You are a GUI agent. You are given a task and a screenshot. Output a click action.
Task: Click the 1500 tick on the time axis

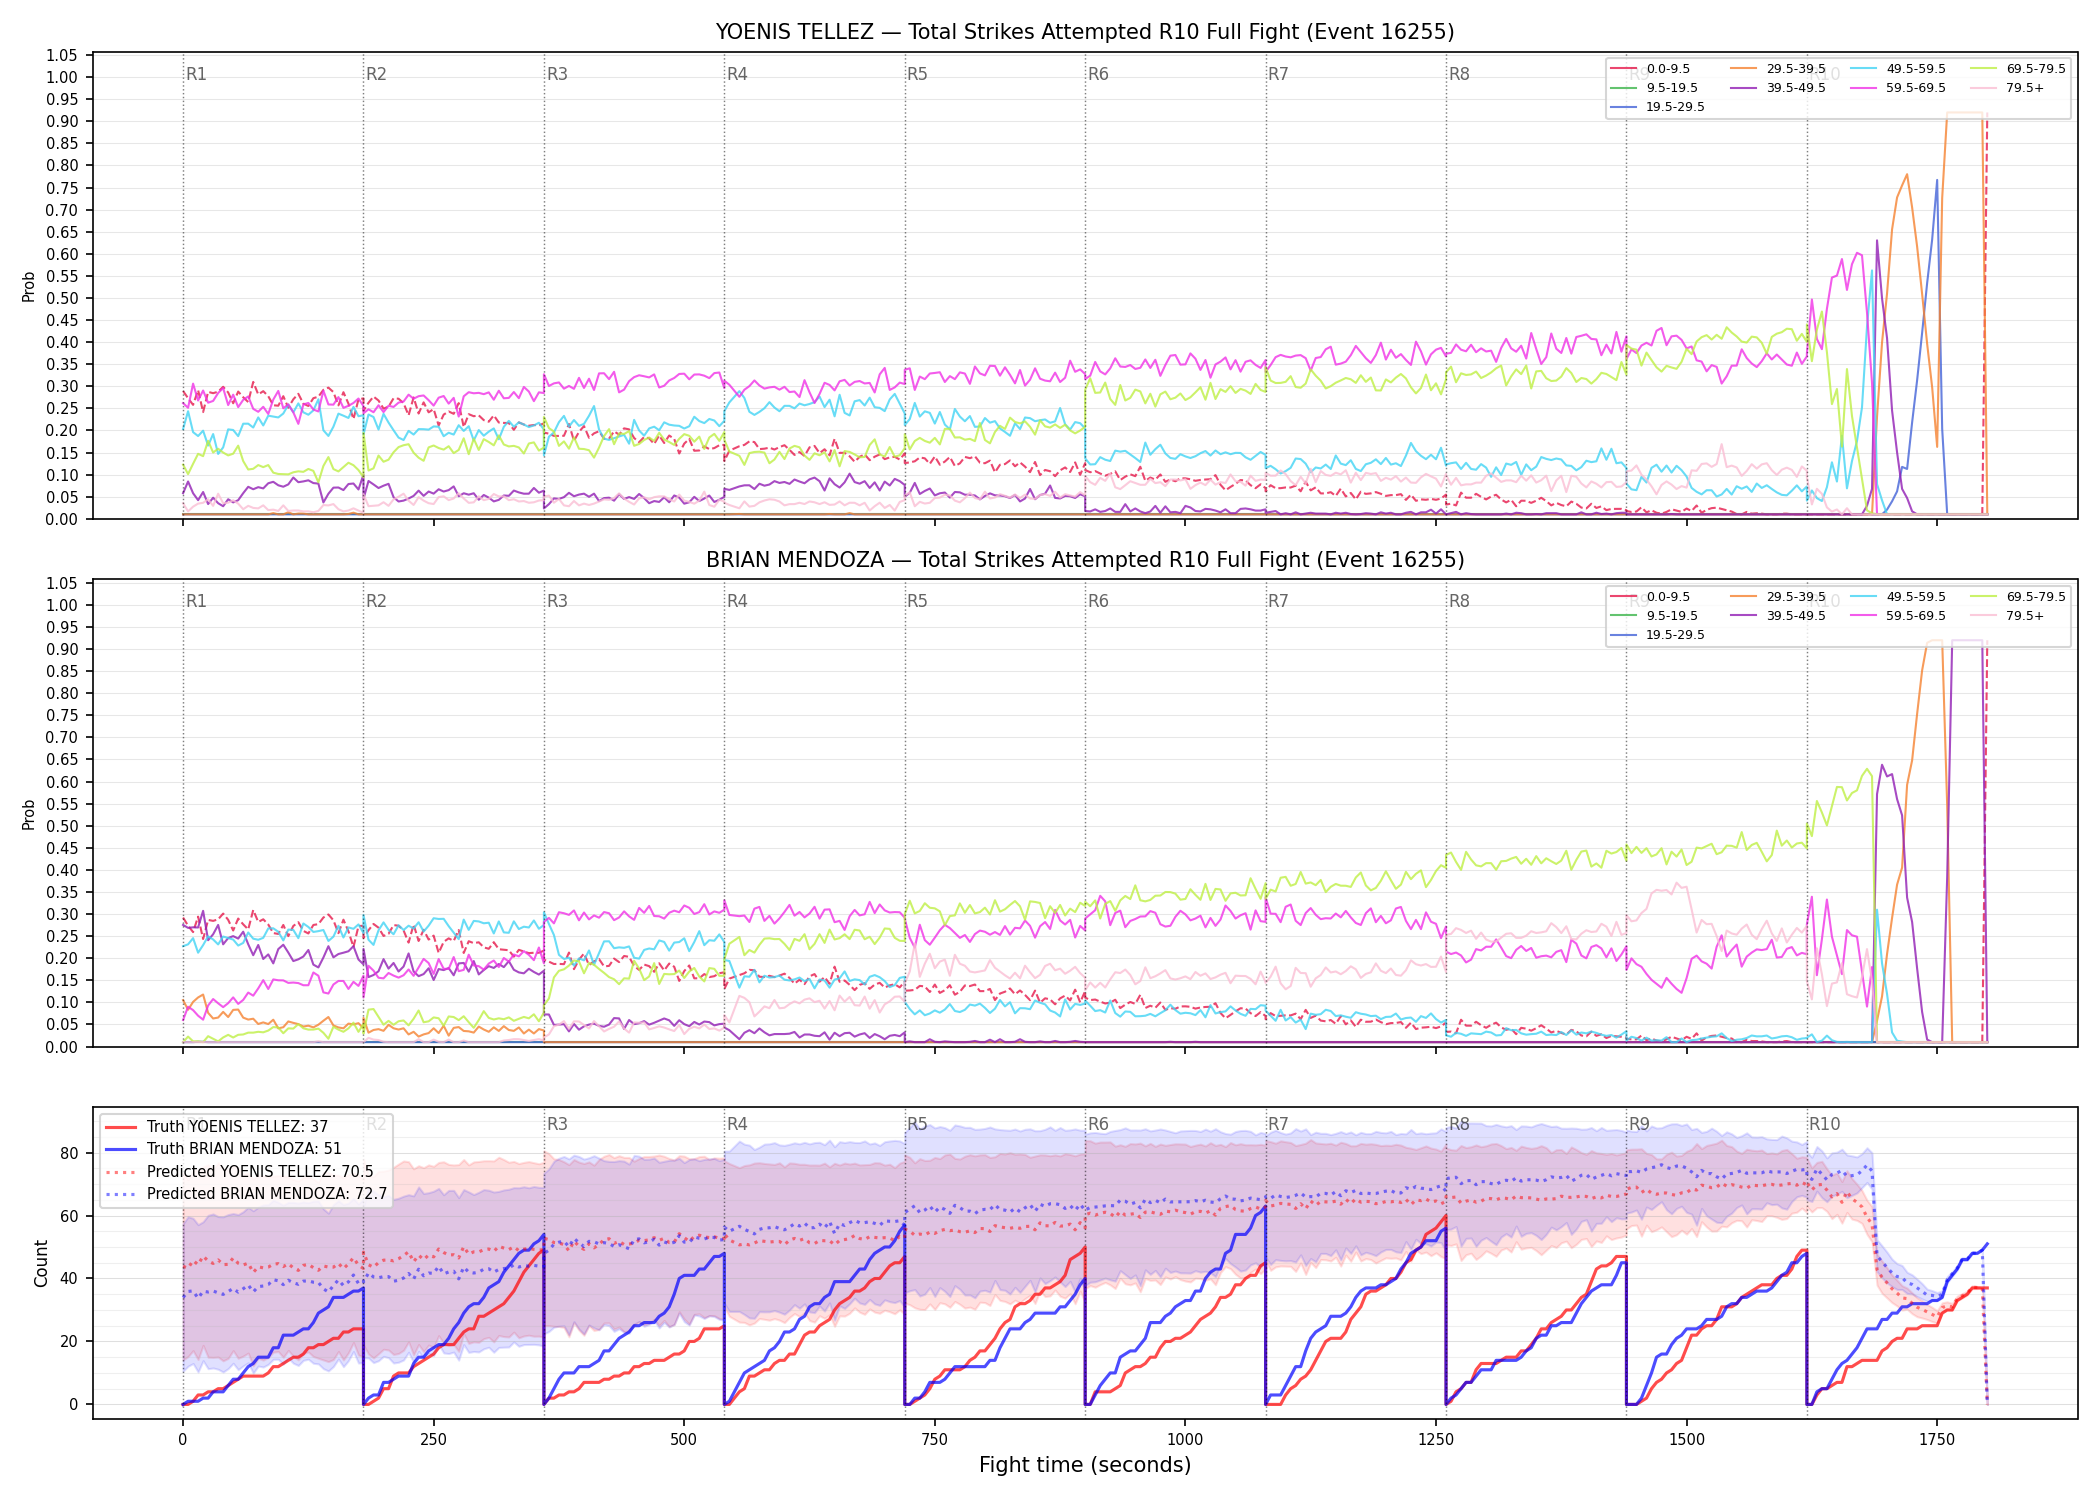1687,1440
